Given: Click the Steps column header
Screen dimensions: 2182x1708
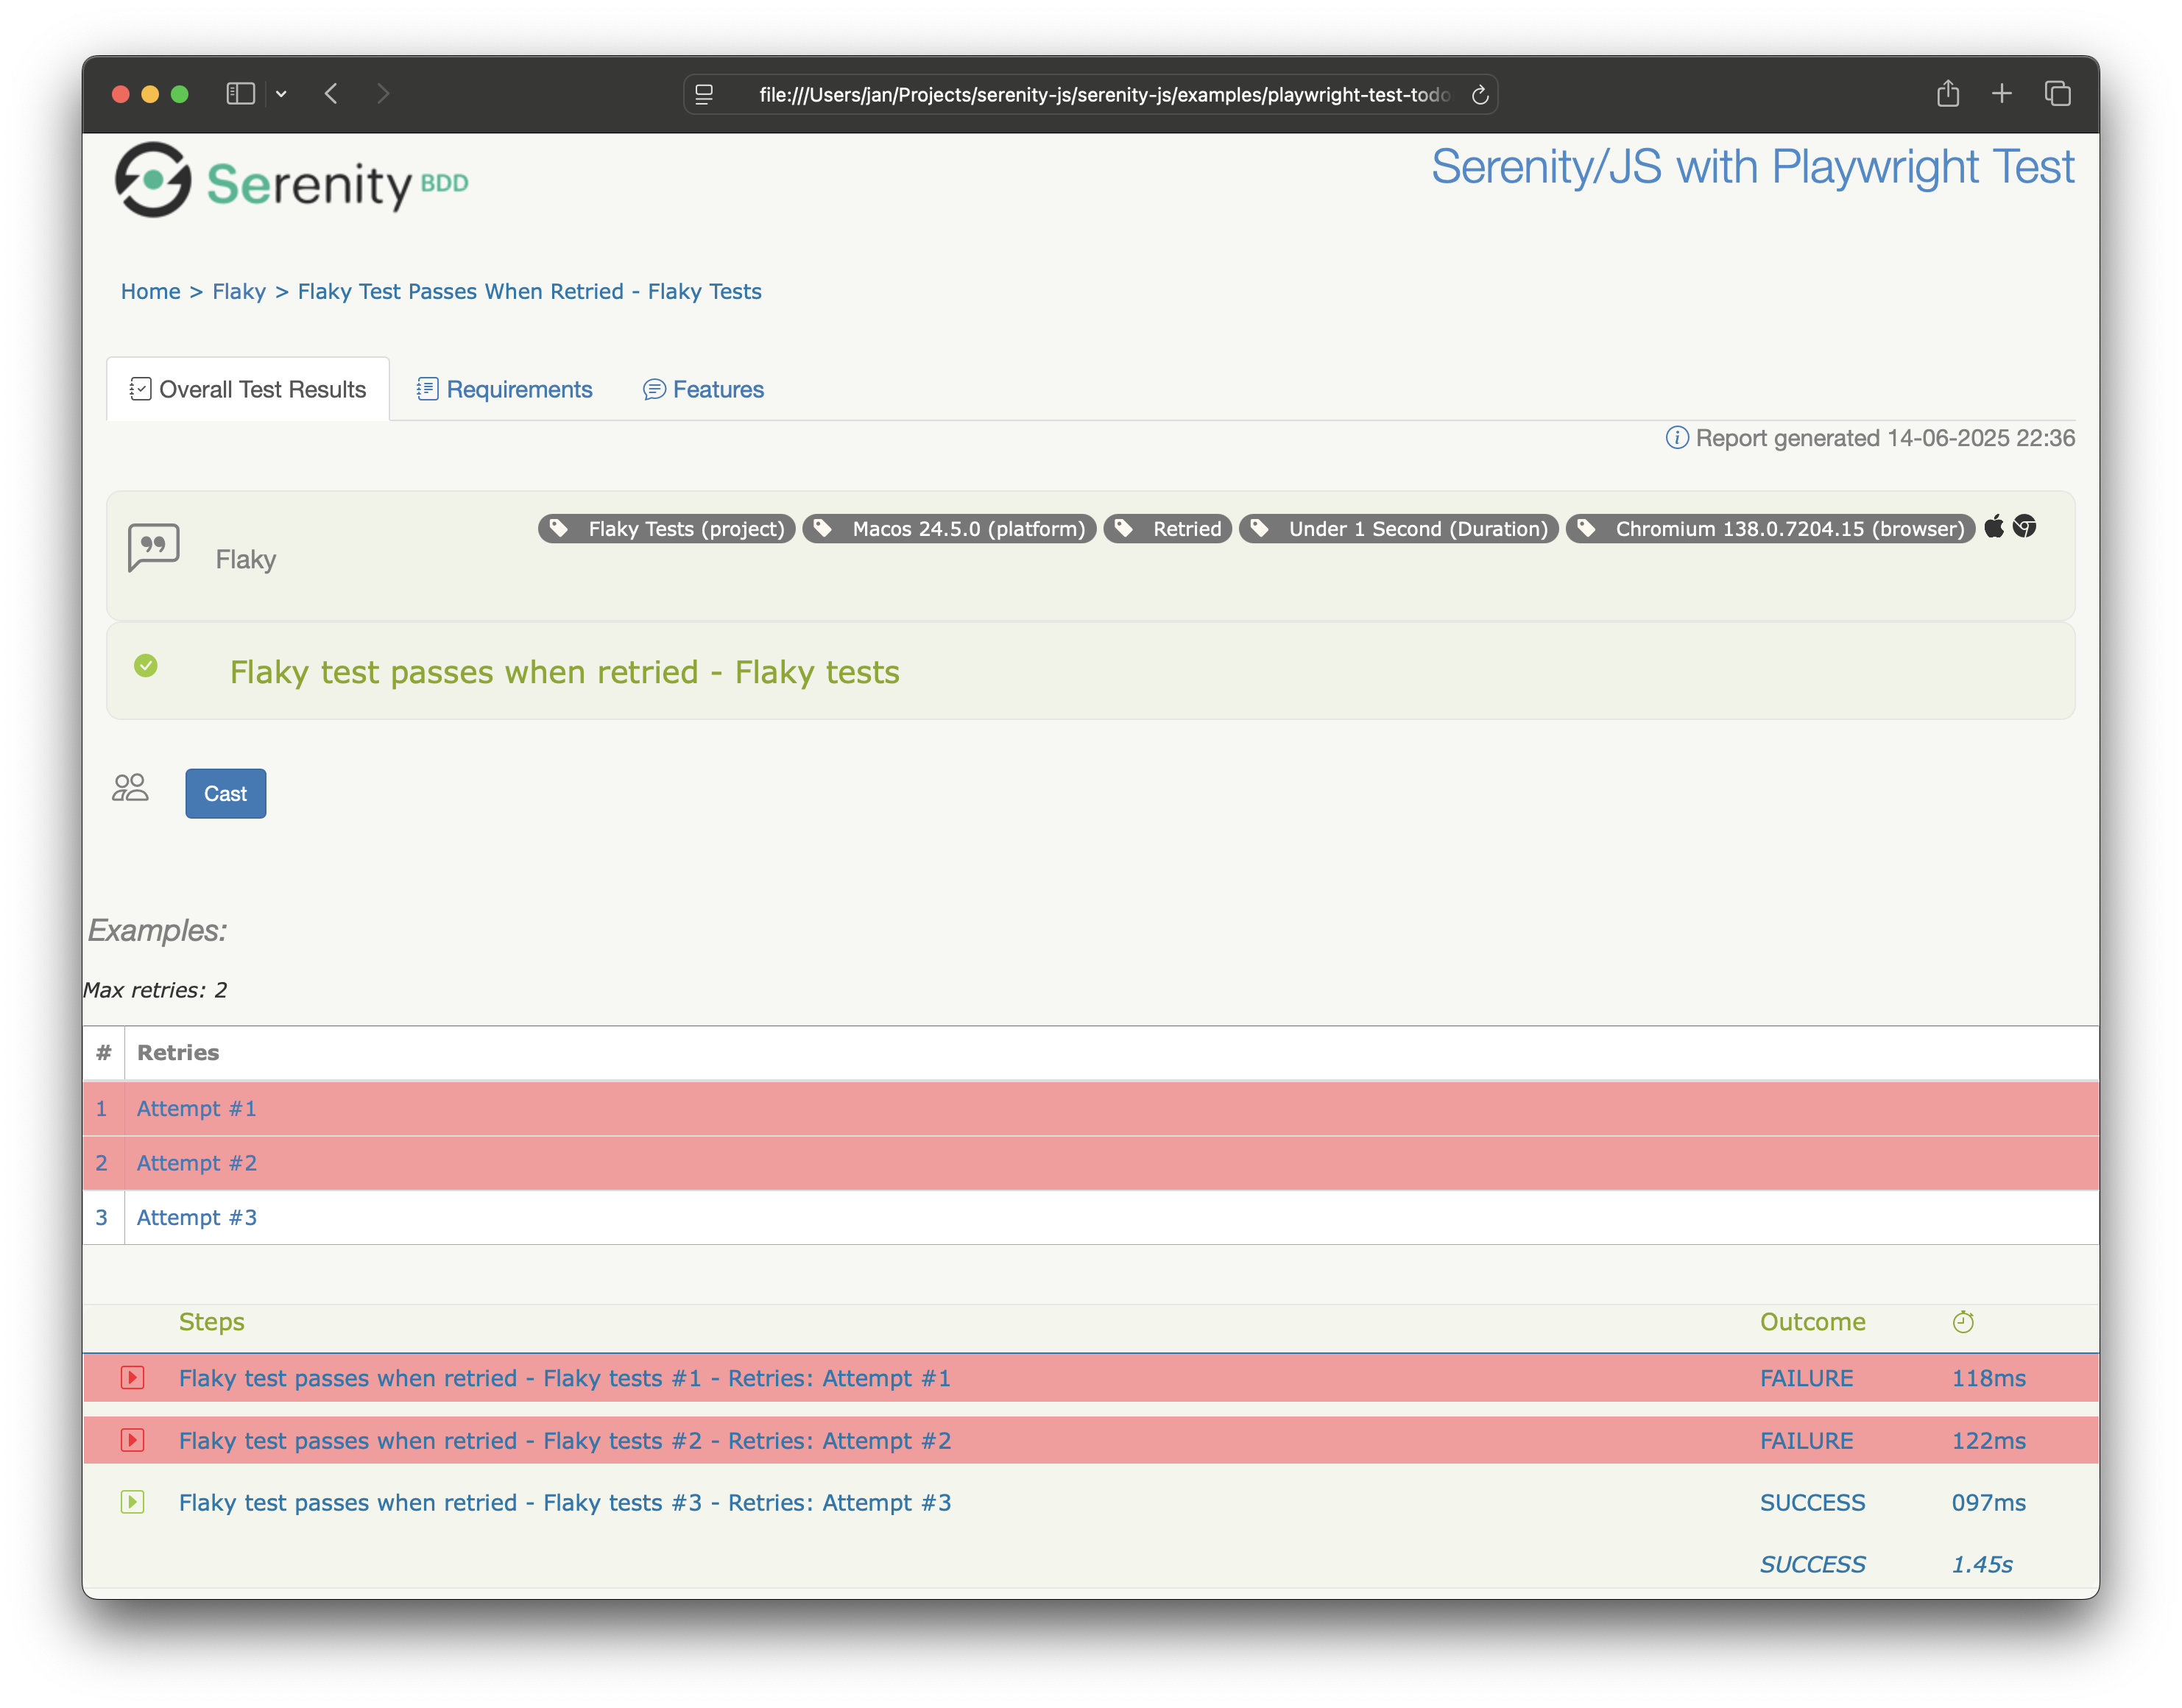Looking at the screenshot, I should click(x=211, y=1322).
